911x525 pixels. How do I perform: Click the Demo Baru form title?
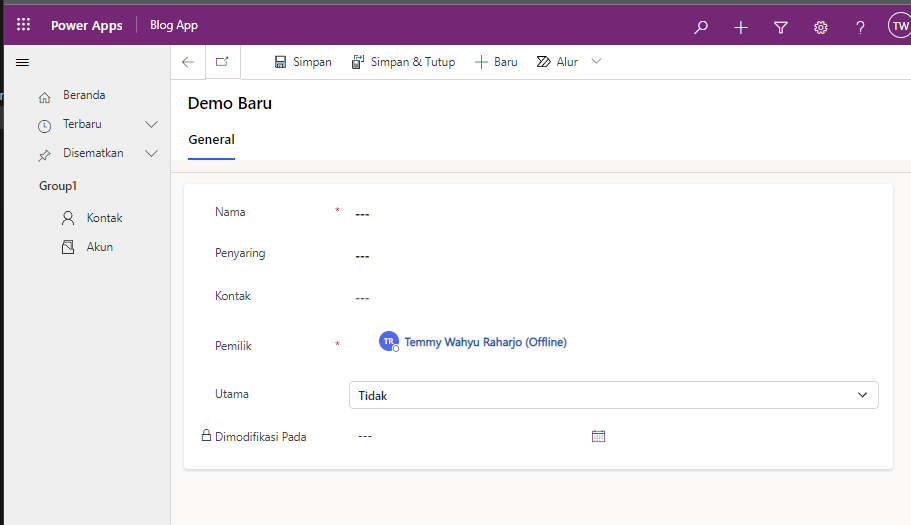pos(229,103)
